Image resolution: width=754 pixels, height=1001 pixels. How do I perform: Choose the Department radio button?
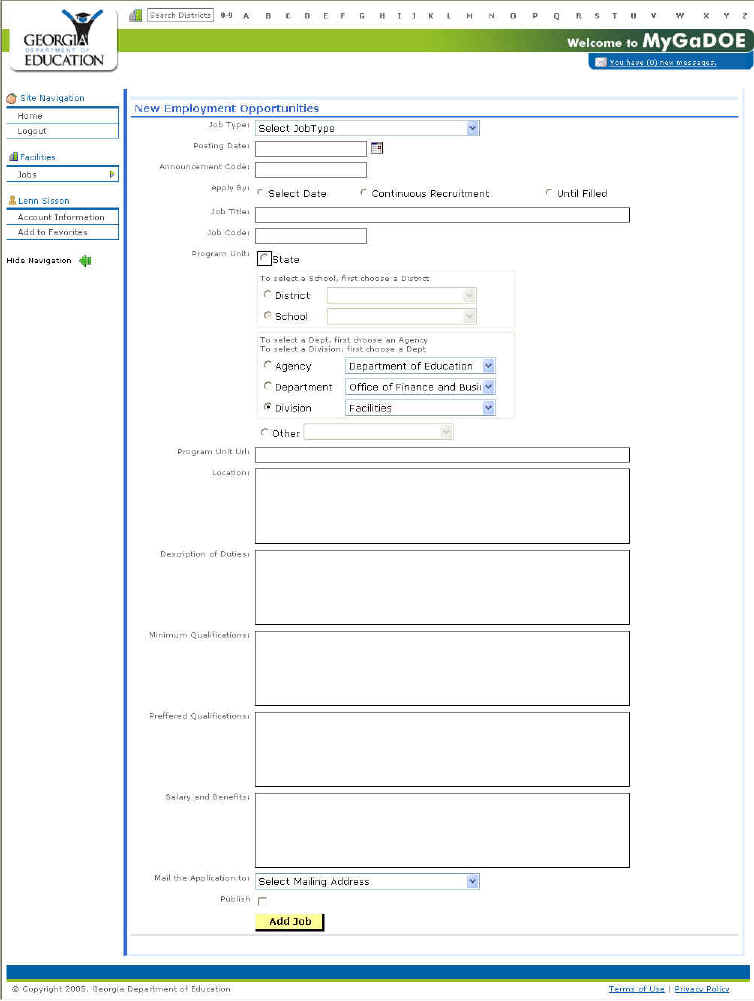268,386
